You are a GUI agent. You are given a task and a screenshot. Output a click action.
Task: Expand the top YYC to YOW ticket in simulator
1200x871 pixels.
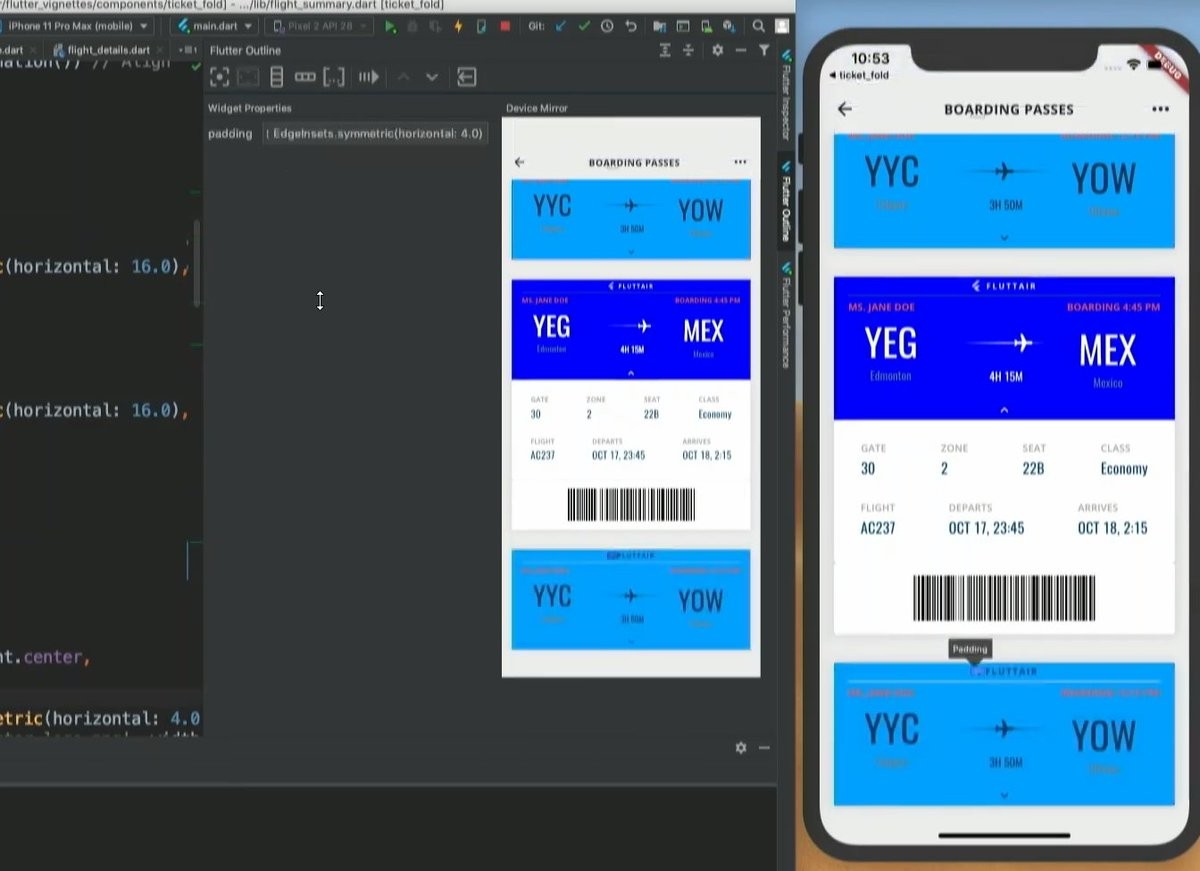[x=1004, y=238]
